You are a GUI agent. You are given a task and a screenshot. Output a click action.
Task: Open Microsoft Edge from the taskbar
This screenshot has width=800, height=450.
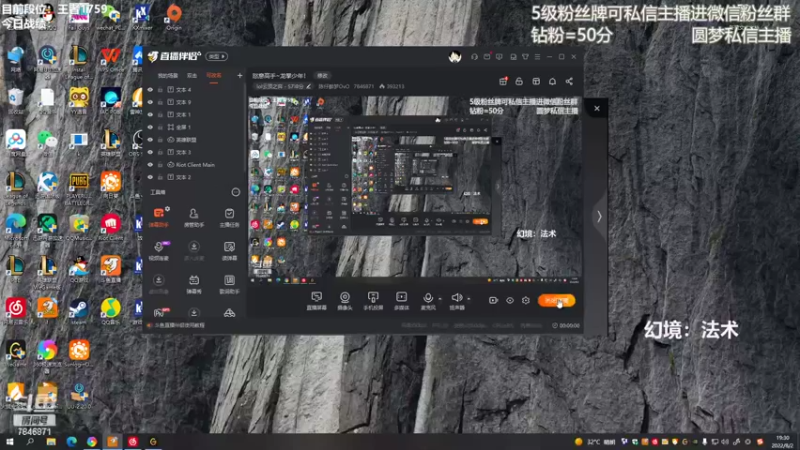coord(71,442)
